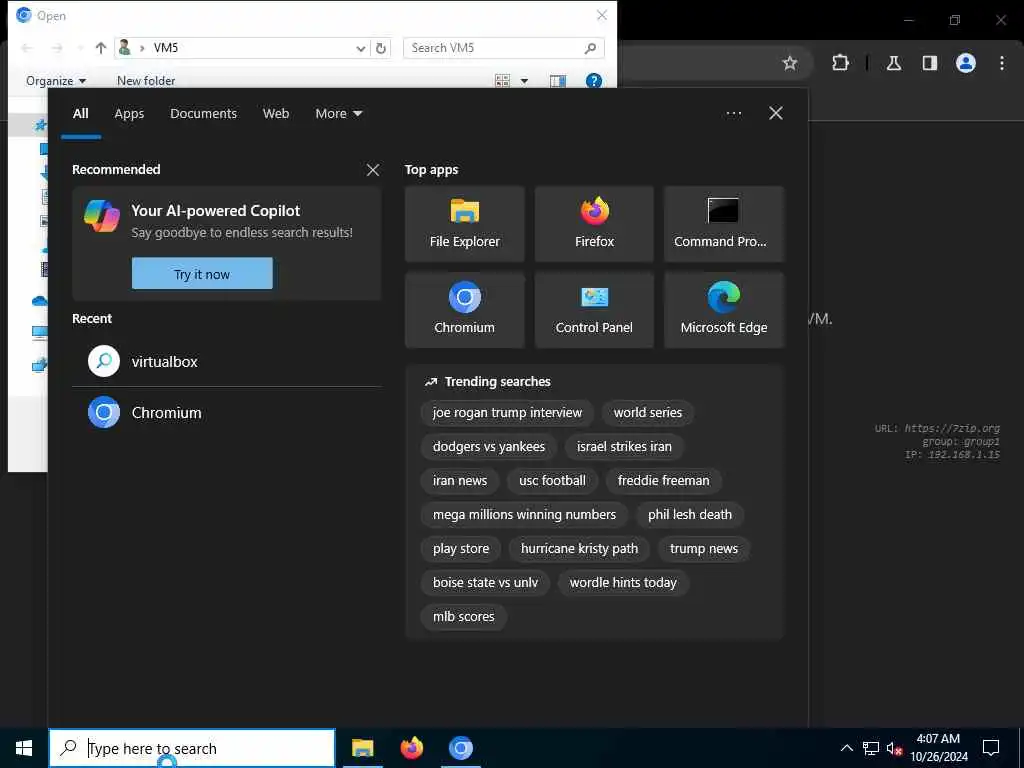
Task: Expand the More filter dropdown
Action: [338, 113]
